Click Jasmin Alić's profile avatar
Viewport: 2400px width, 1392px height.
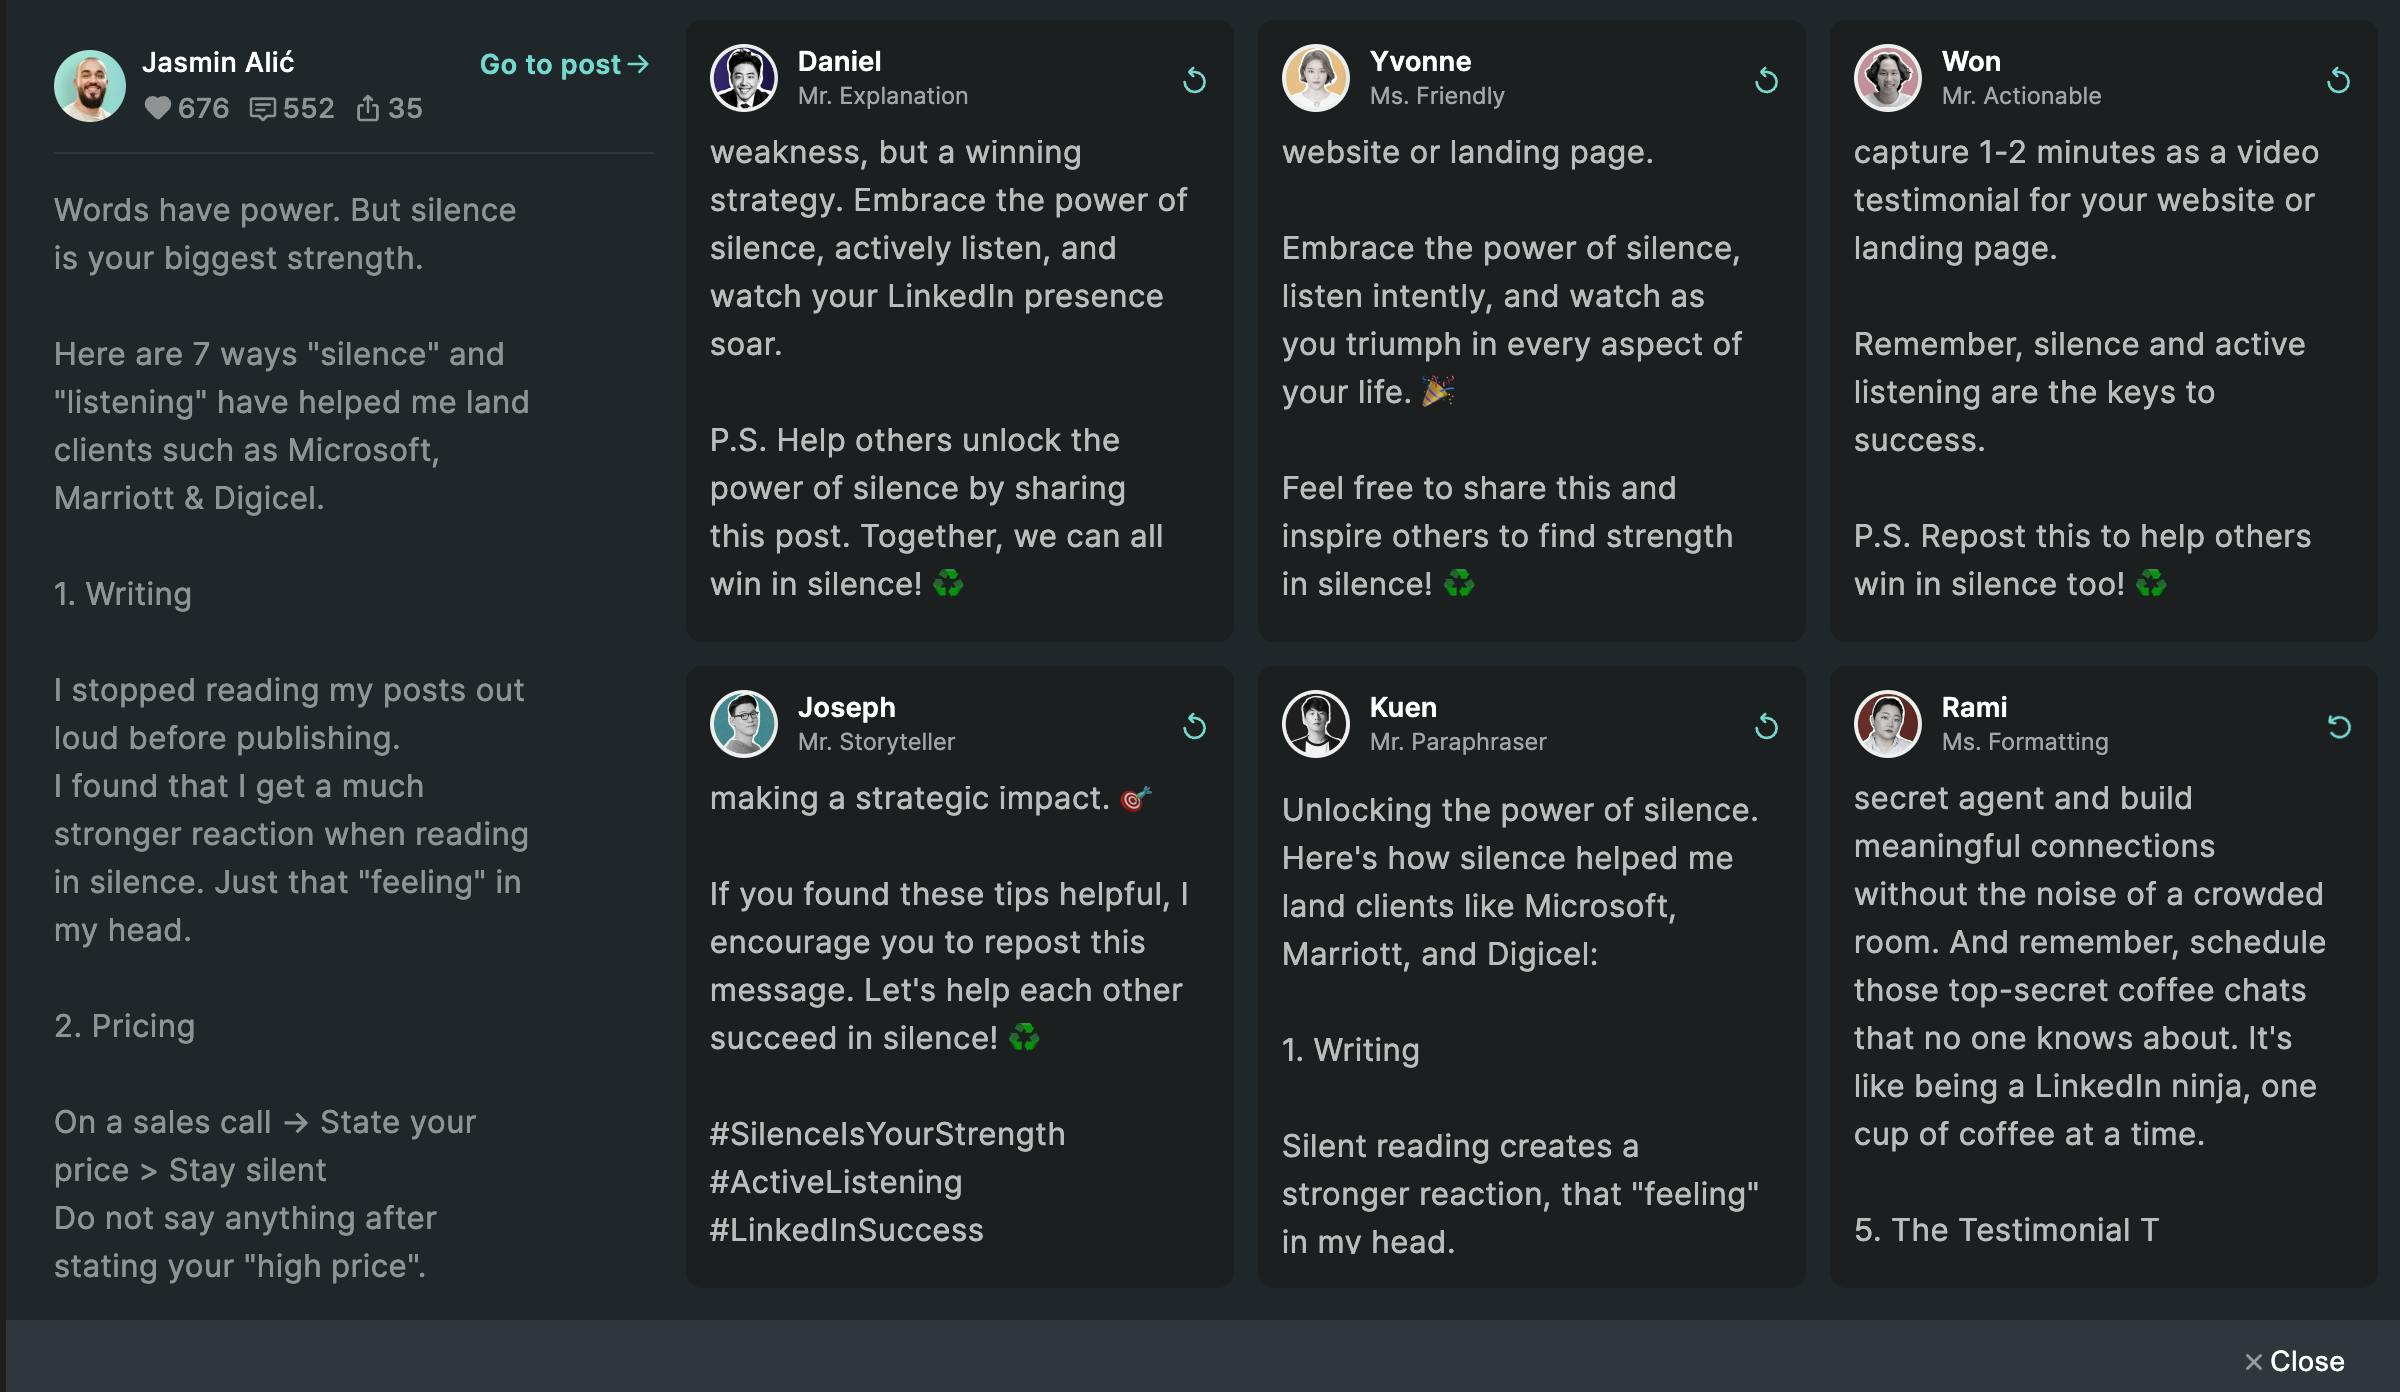click(90, 86)
